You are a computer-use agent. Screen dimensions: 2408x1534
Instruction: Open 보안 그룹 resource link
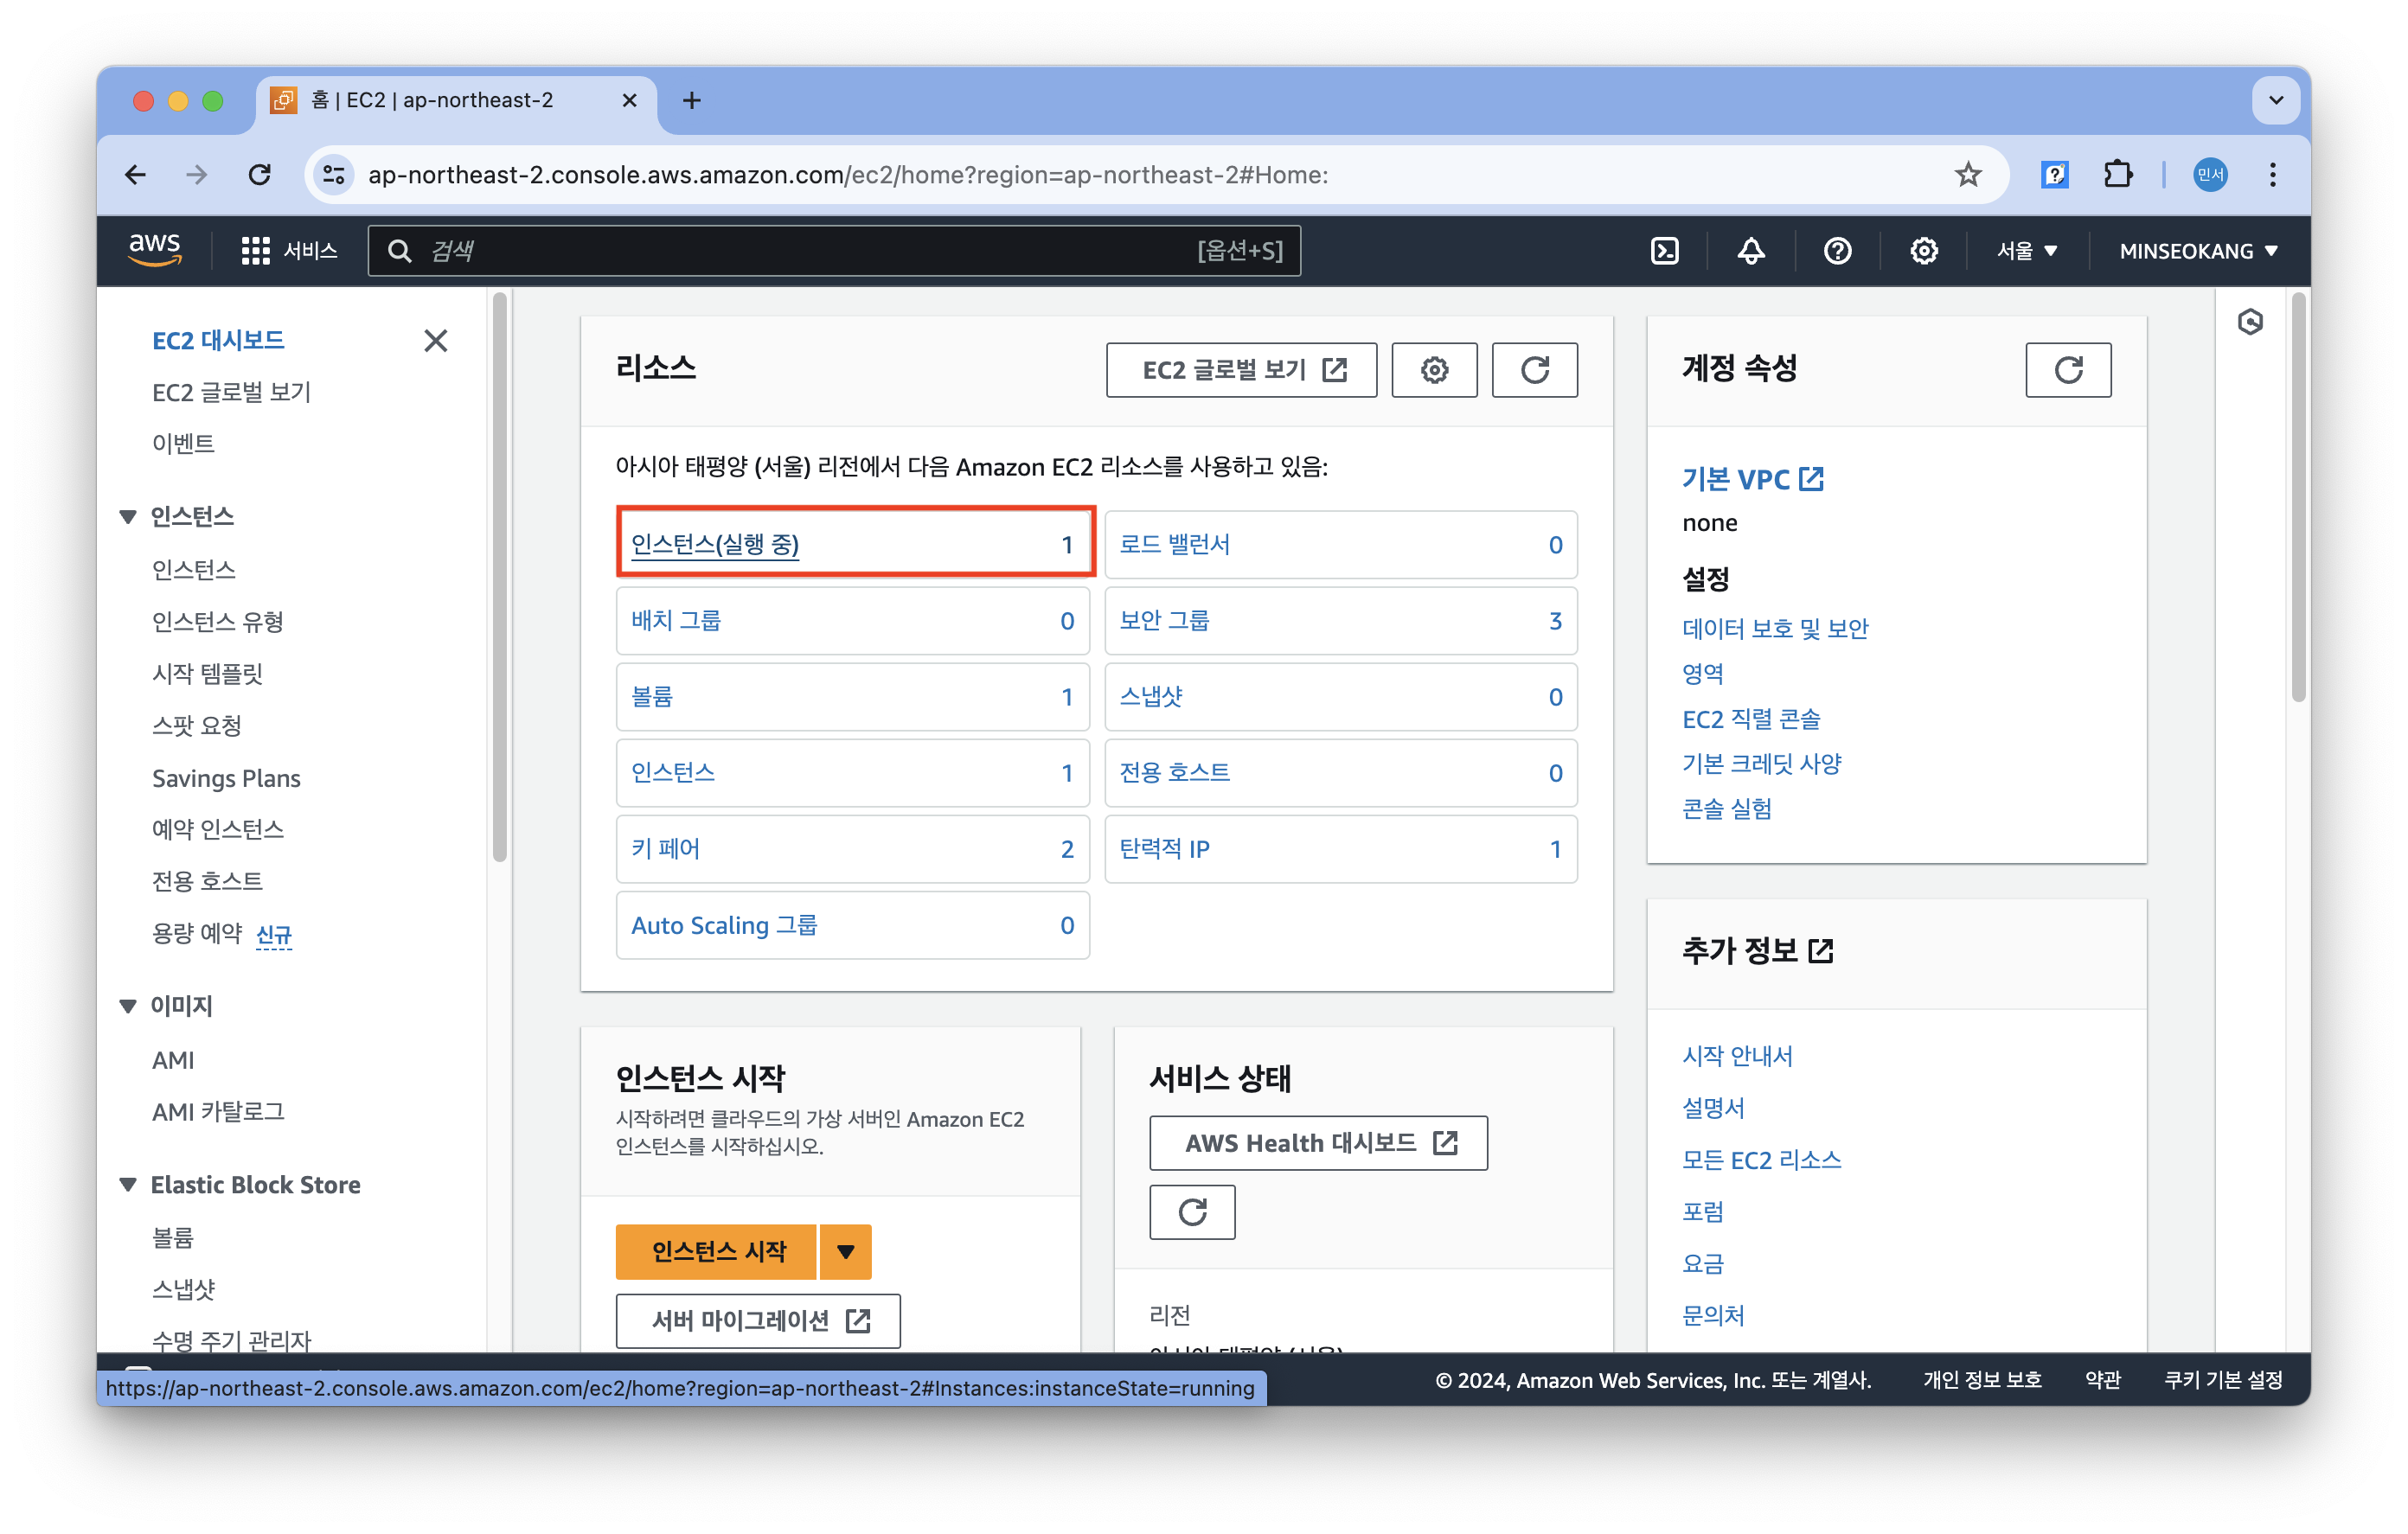[x=1164, y=621]
